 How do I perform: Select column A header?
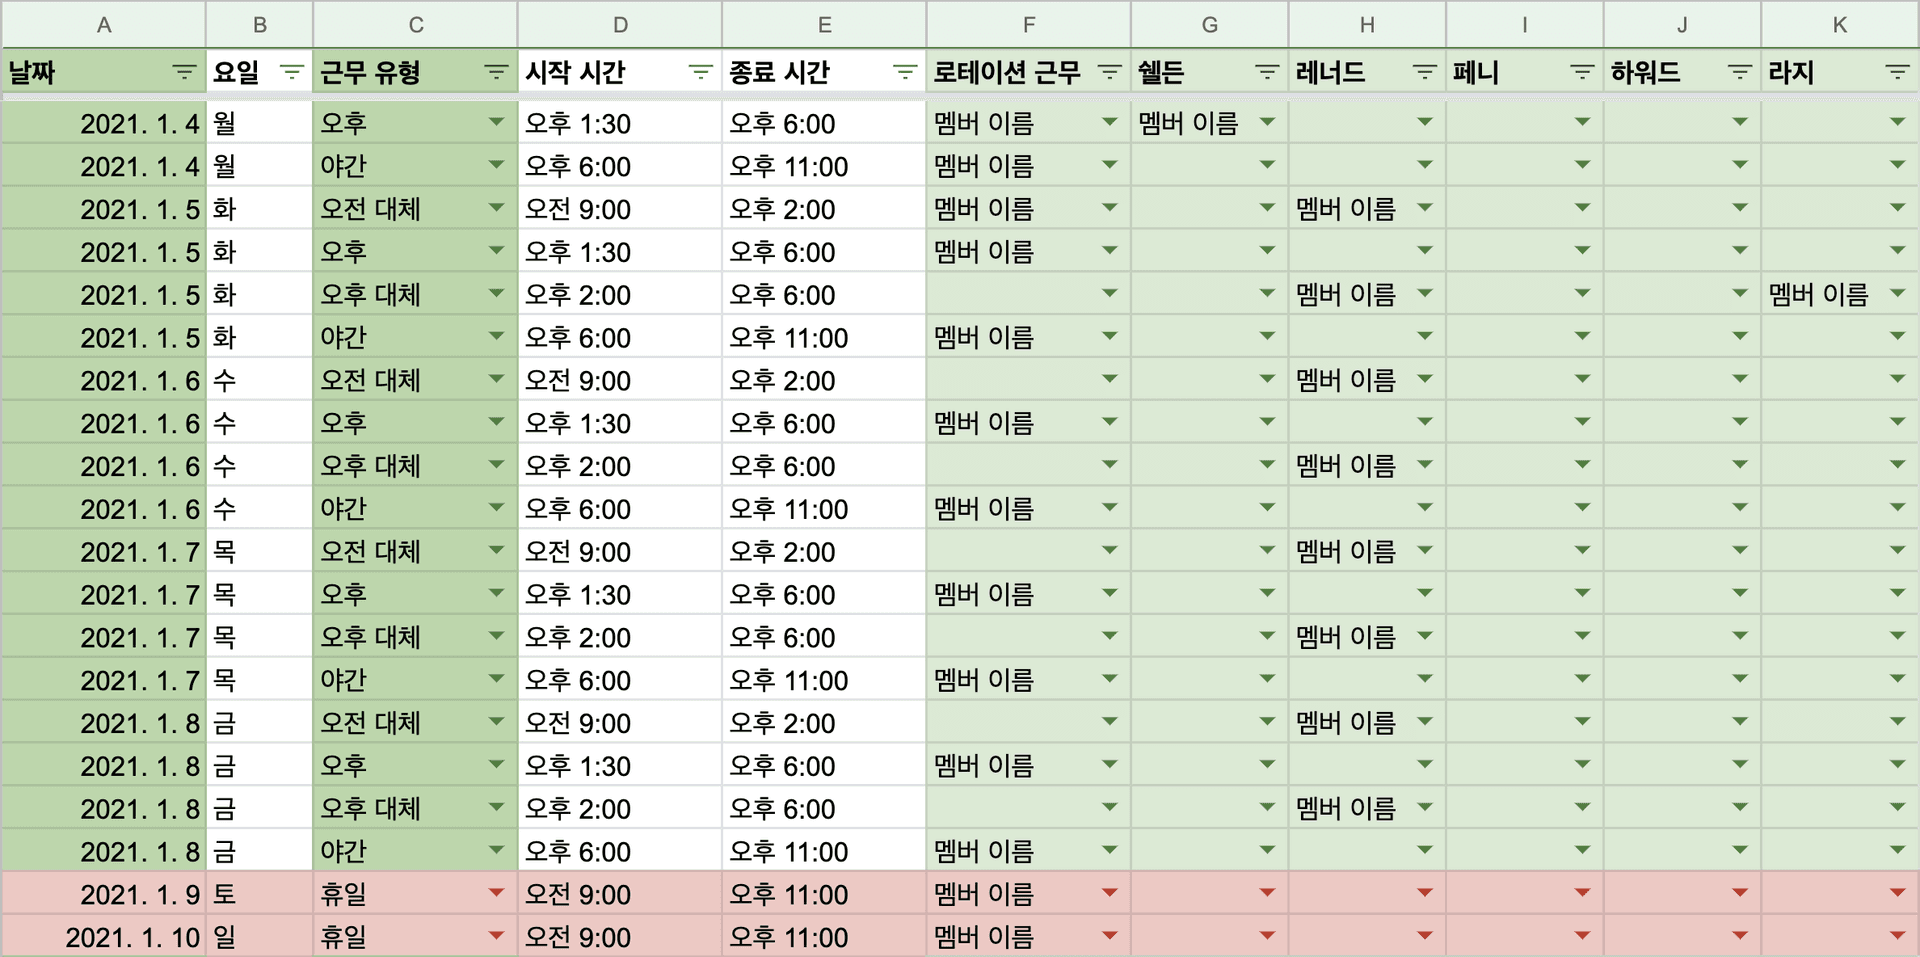(x=104, y=25)
